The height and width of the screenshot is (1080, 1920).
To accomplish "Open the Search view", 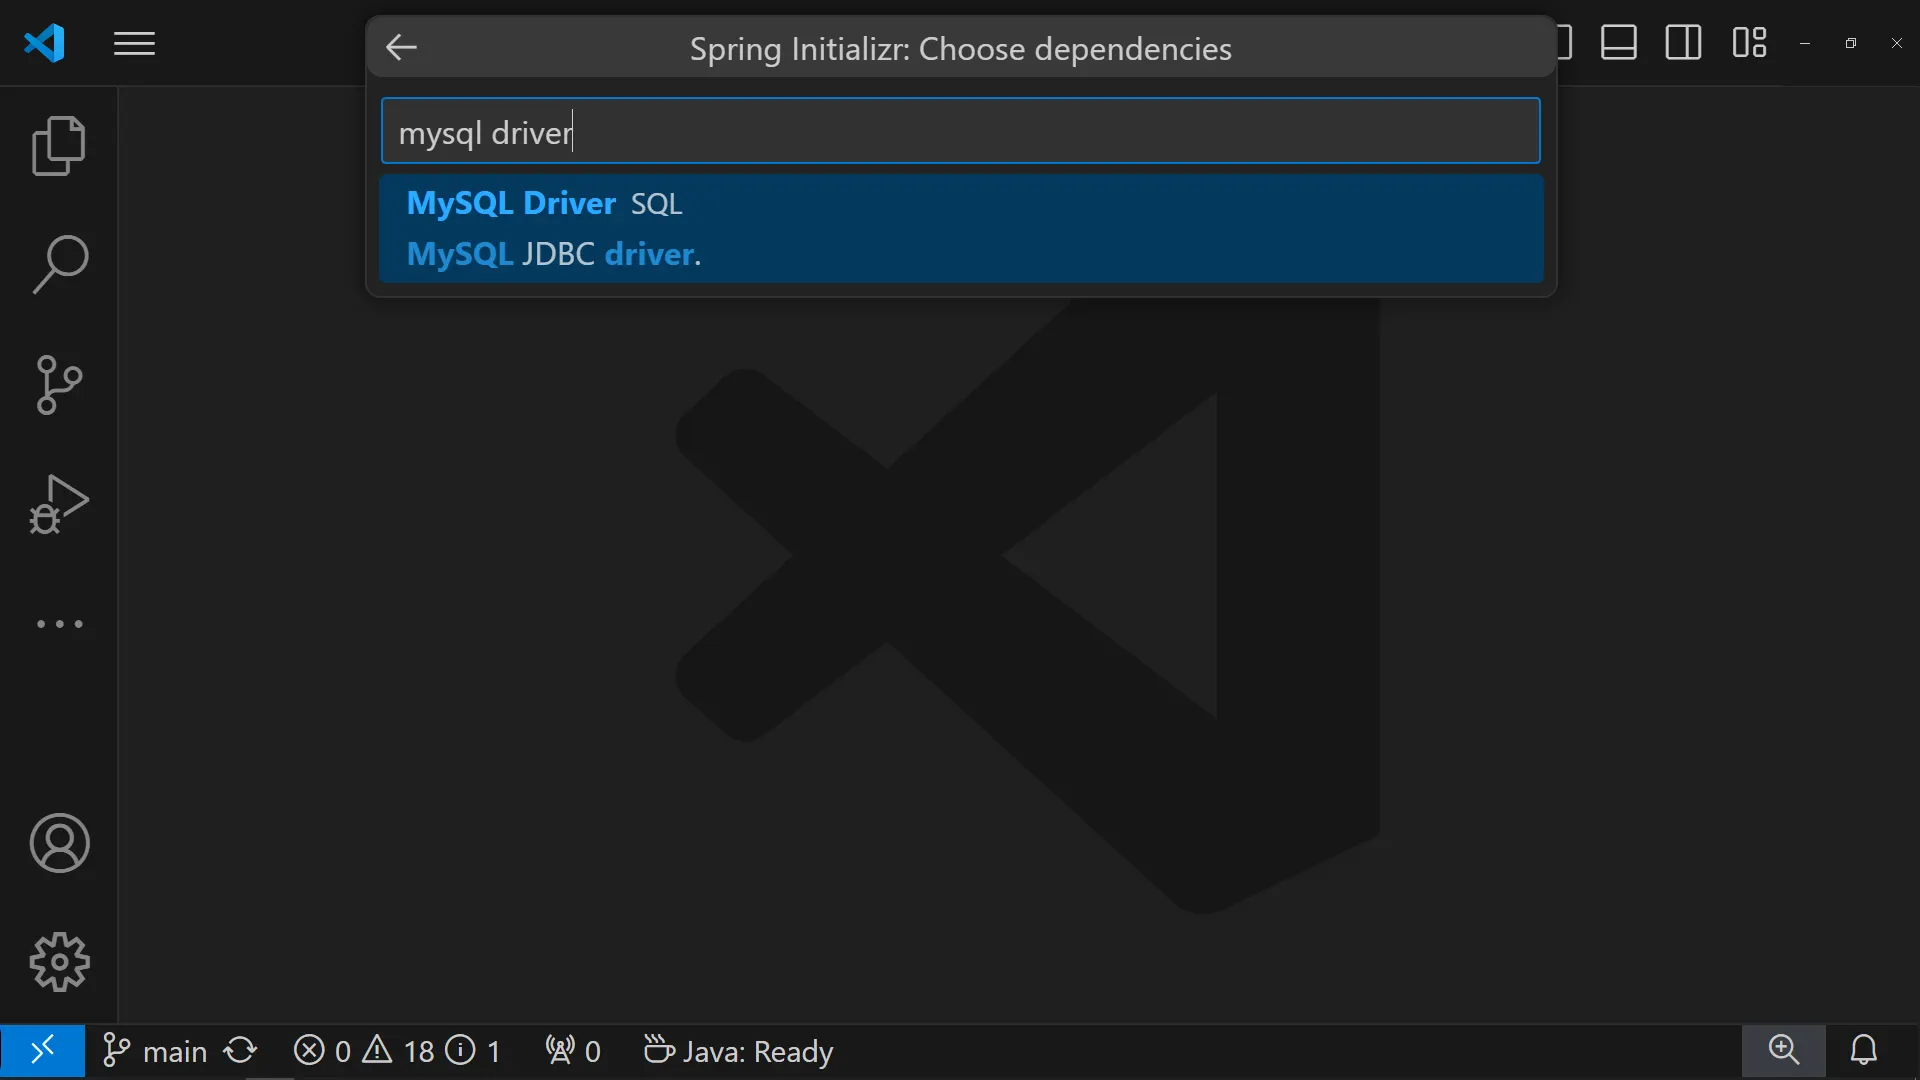I will point(59,265).
